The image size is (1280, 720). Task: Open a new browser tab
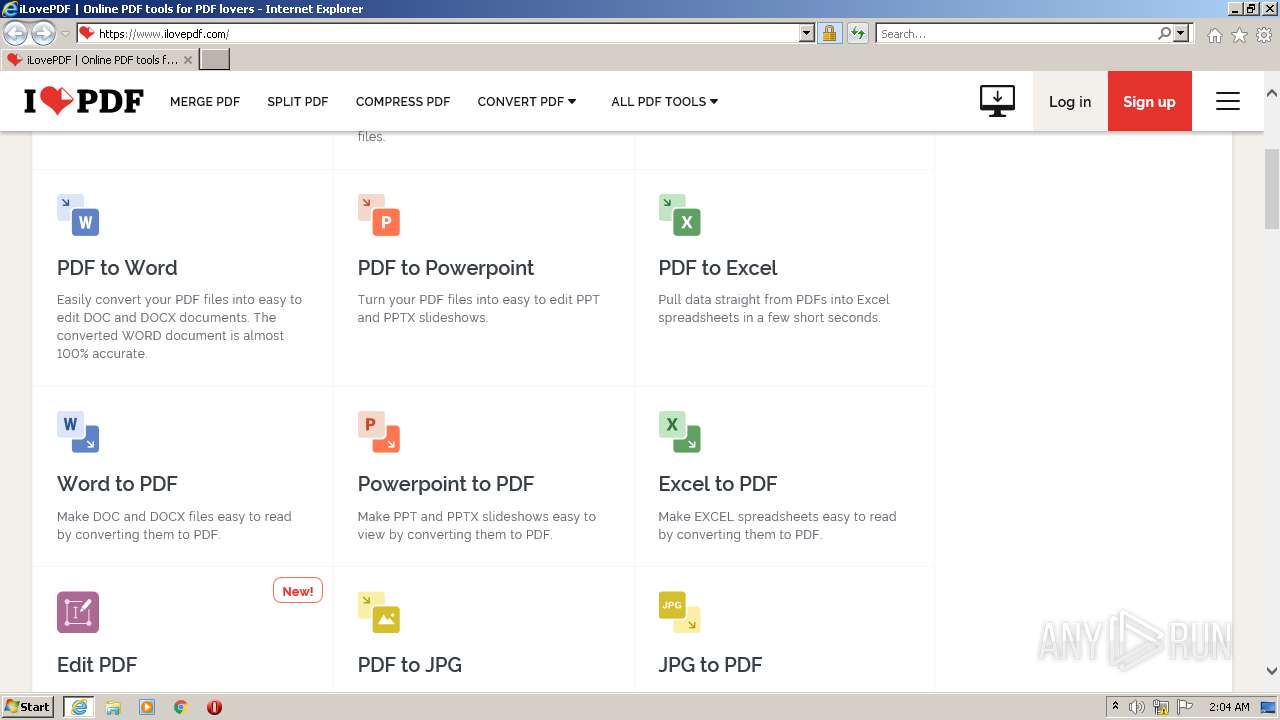(x=215, y=60)
